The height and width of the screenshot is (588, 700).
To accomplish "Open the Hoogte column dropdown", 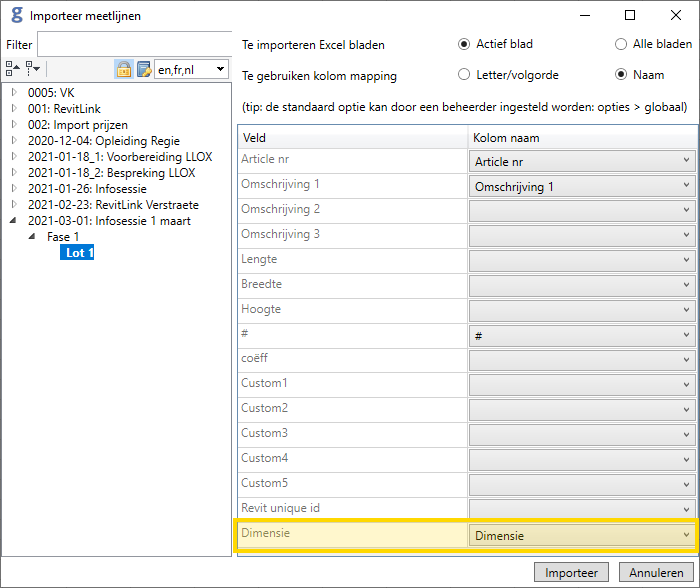I will [582, 311].
